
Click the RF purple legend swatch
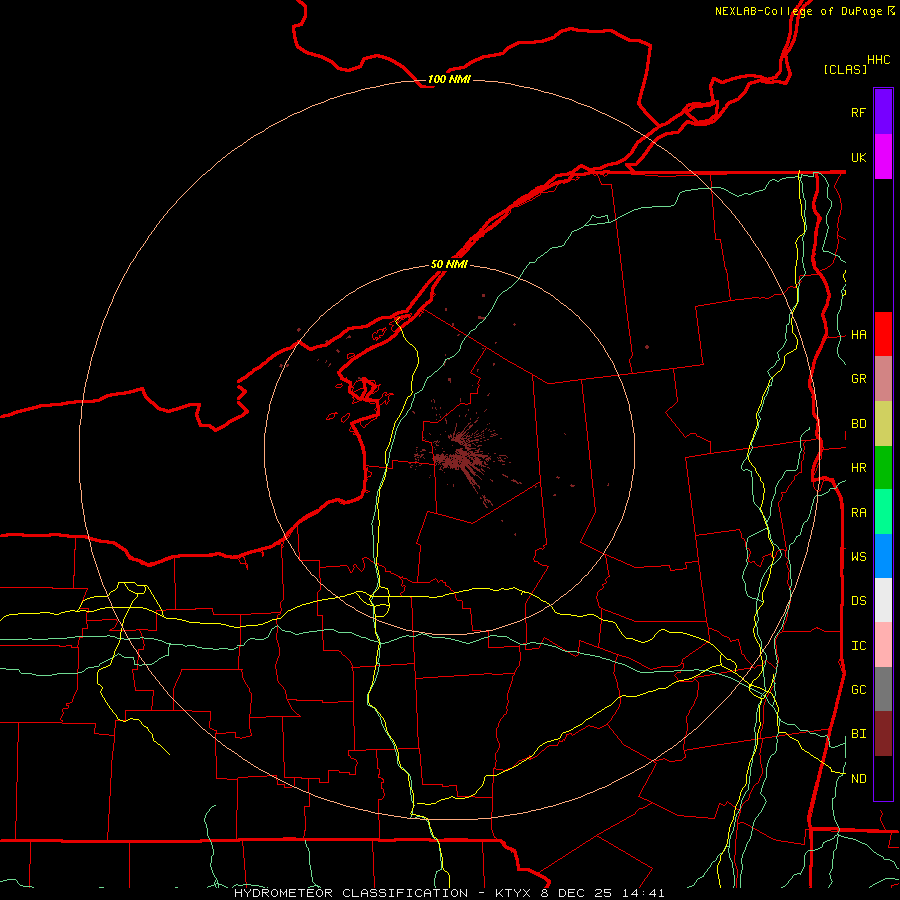(x=883, y=112)
